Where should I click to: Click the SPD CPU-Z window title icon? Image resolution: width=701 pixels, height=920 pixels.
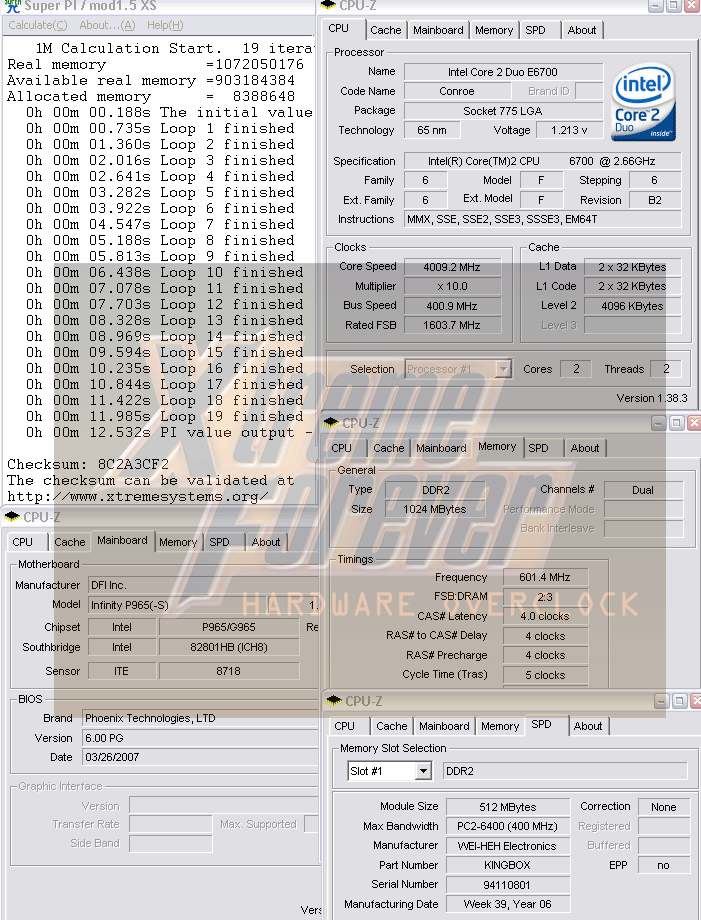334,701
